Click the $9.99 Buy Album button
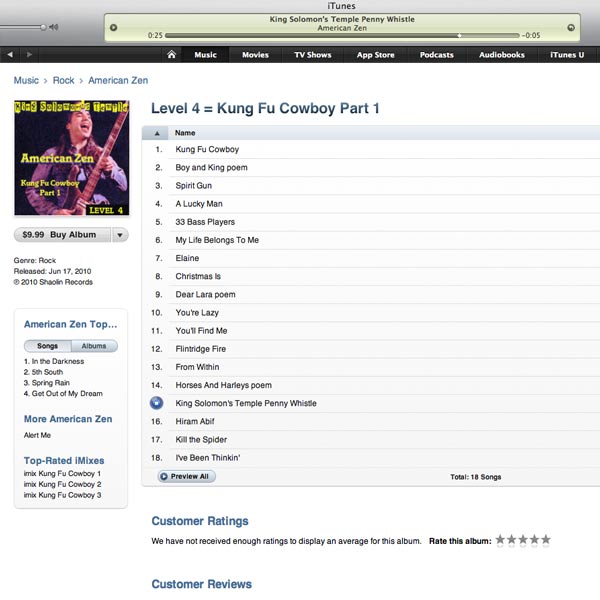Image resolution: width=600 pixels, height=600 pixels. click(63, 235)
